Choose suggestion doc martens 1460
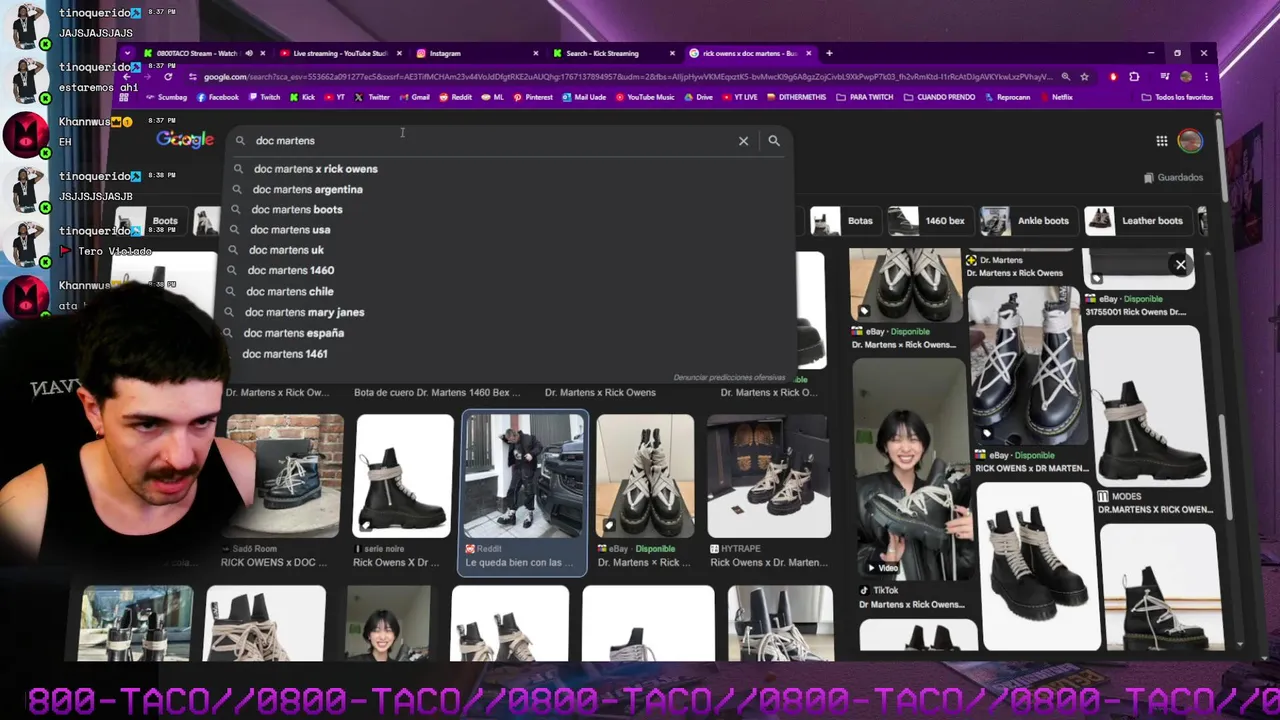1280x720 pixels. pyautogui.click(x=290, y=270)
